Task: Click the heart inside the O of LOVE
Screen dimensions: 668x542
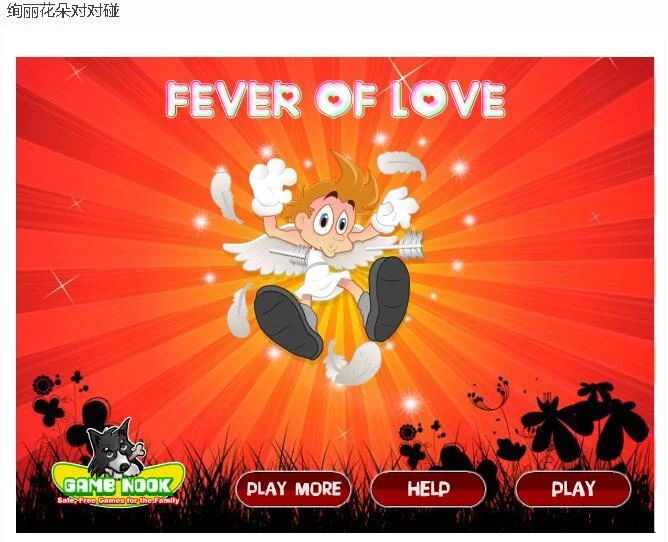Action: coord(429,100)
